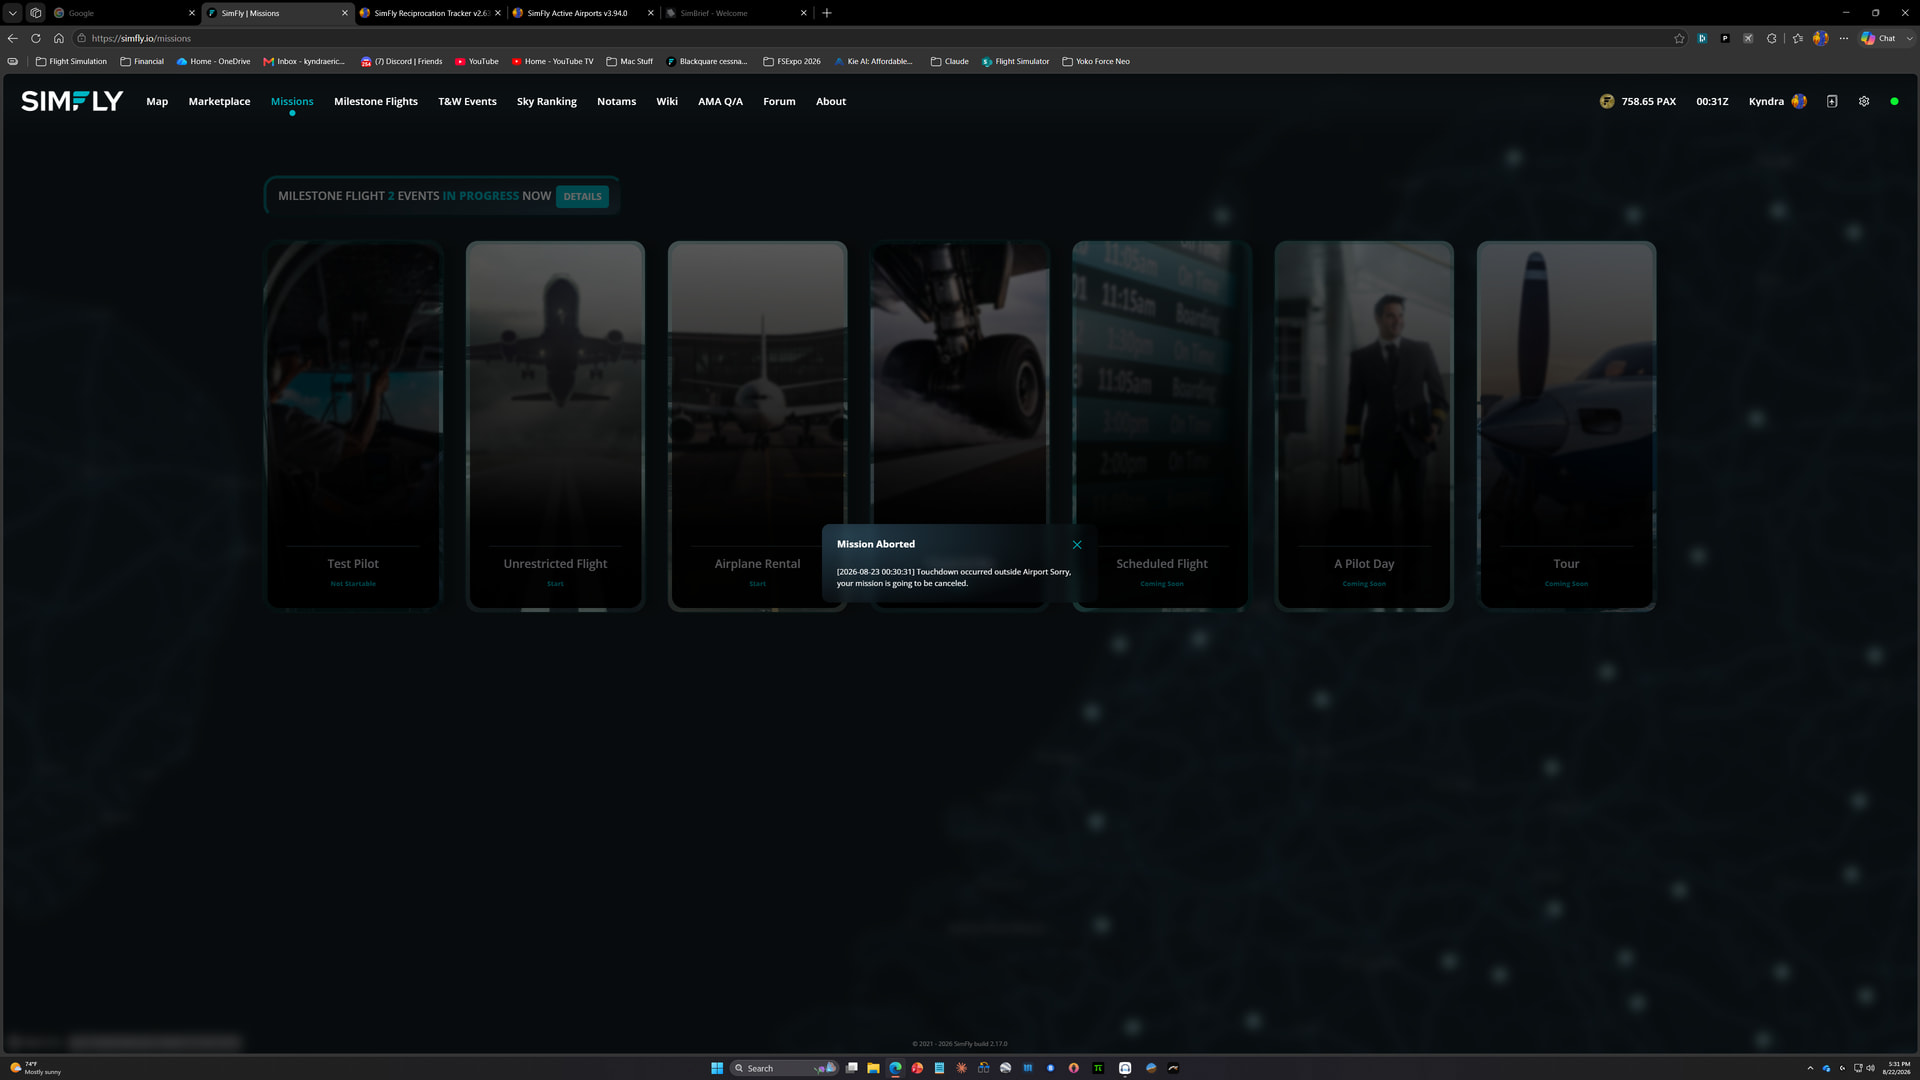The height and width of the screenshot is (1080, 1920).
Task: Open the Marketplace menu item
Action: (x=219, y=102)
